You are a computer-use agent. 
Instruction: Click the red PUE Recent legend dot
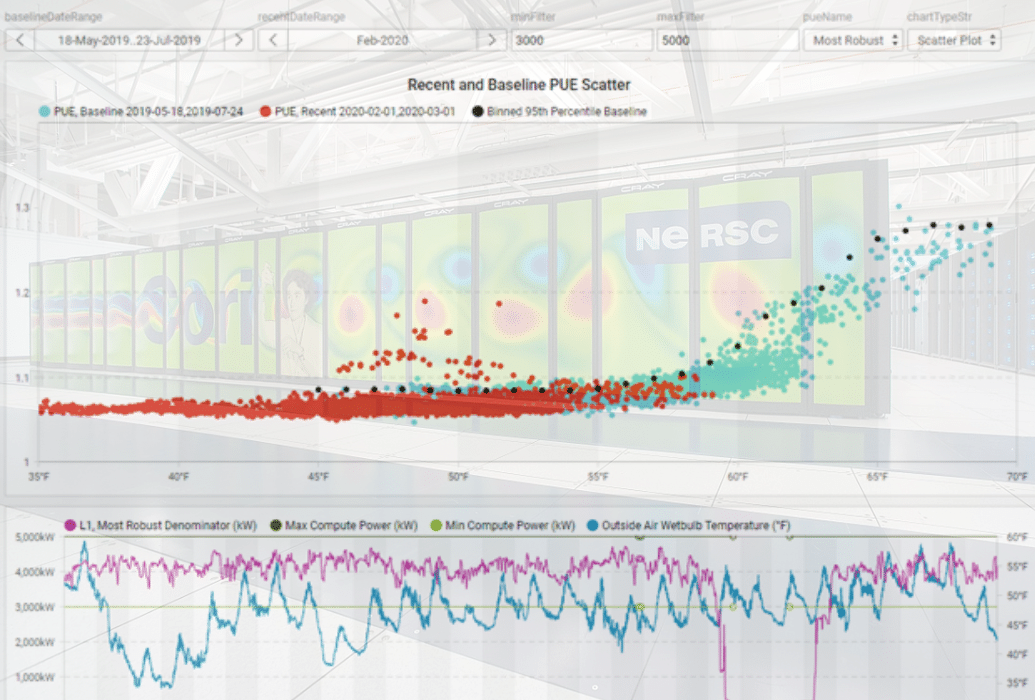pos(267,111)
